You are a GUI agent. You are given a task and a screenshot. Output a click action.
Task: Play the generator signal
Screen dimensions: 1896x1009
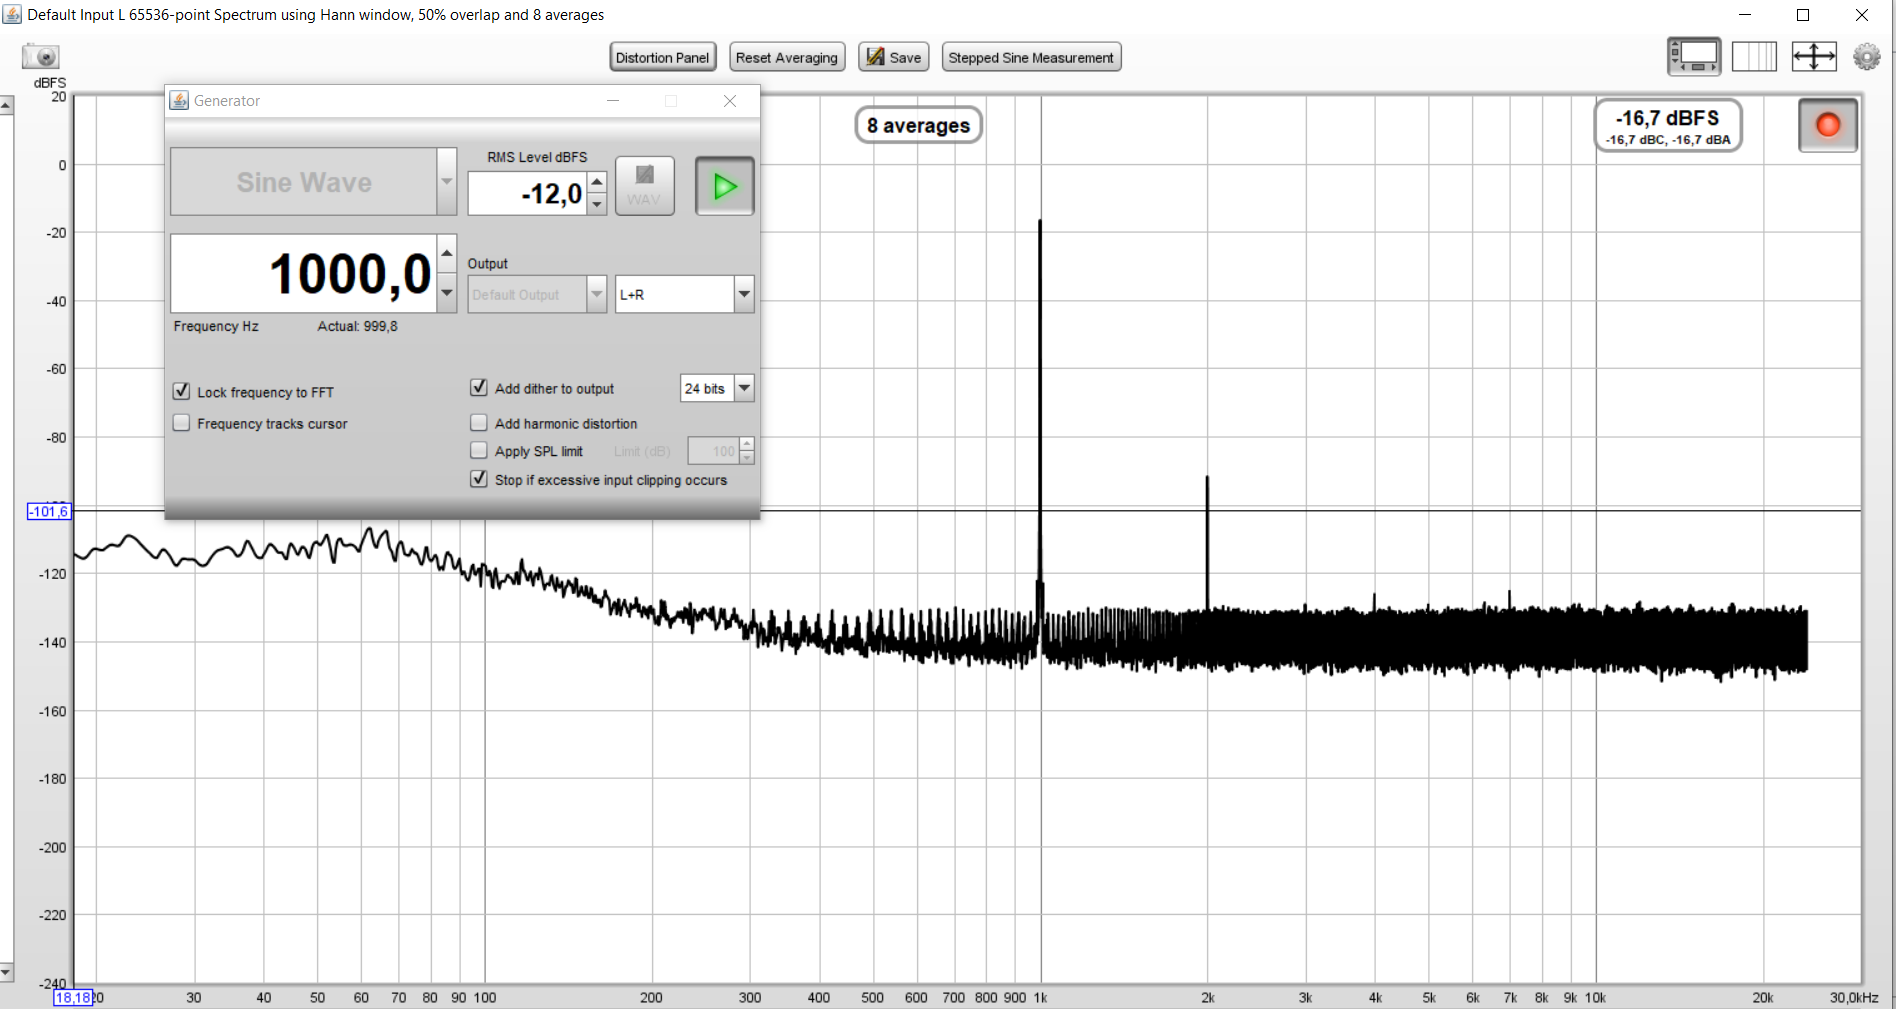coord(724,186)
